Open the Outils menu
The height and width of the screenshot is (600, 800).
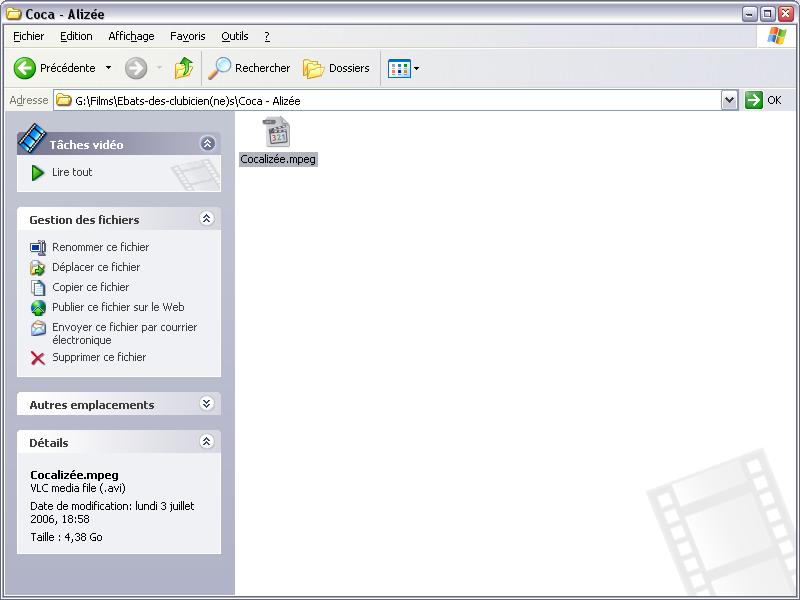coord(235,36)
